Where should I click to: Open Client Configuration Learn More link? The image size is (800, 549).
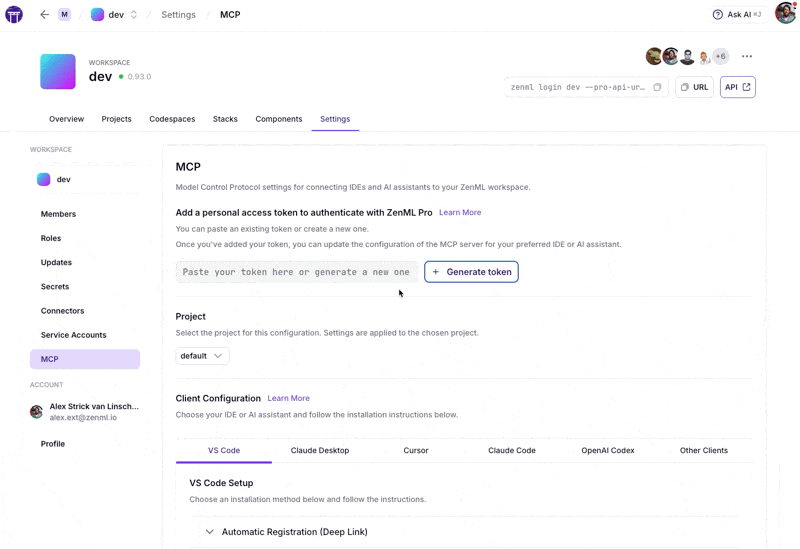(288, 398)
